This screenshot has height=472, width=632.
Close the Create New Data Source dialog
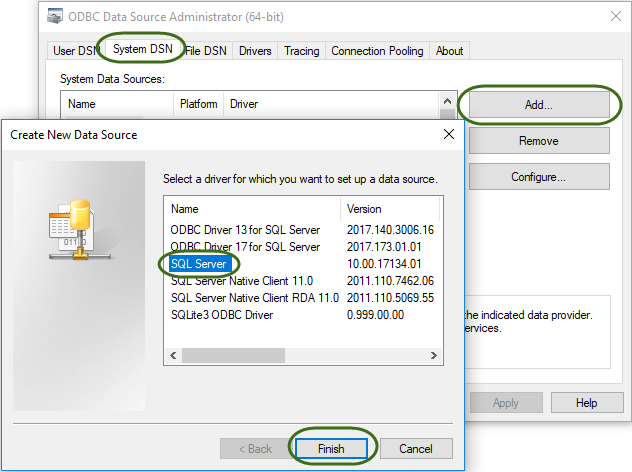click(x=449, y=134)
